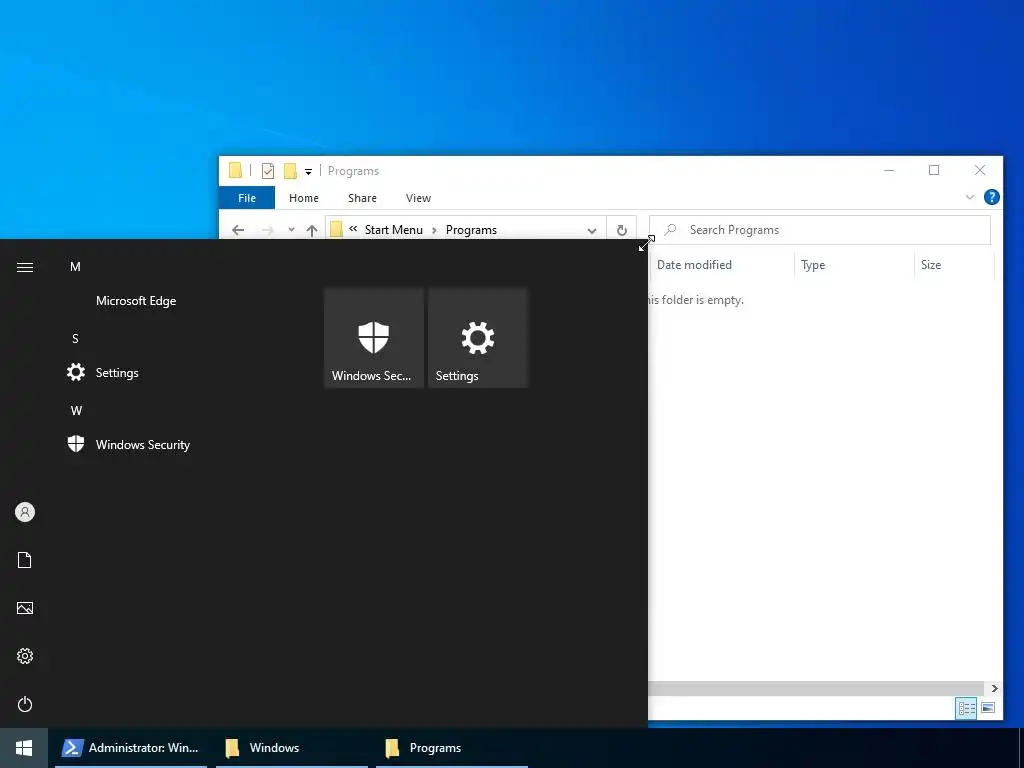
Task: Jump to letter S app group
Action: point(75,338)
